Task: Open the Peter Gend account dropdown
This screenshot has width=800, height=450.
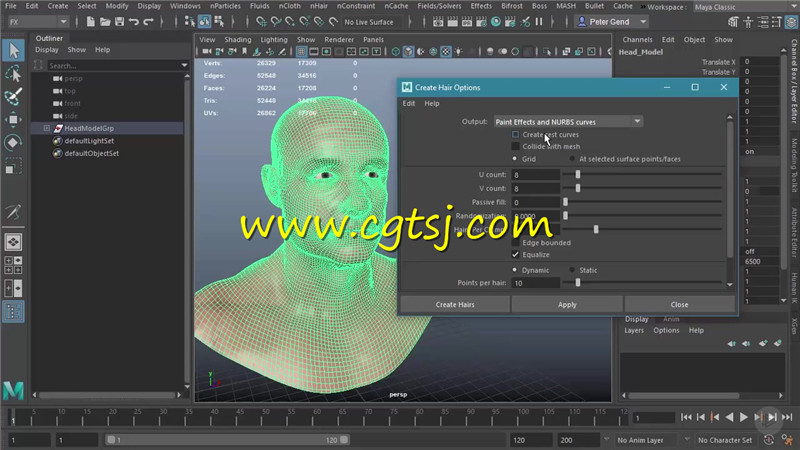Action: (x=611, y=22)
